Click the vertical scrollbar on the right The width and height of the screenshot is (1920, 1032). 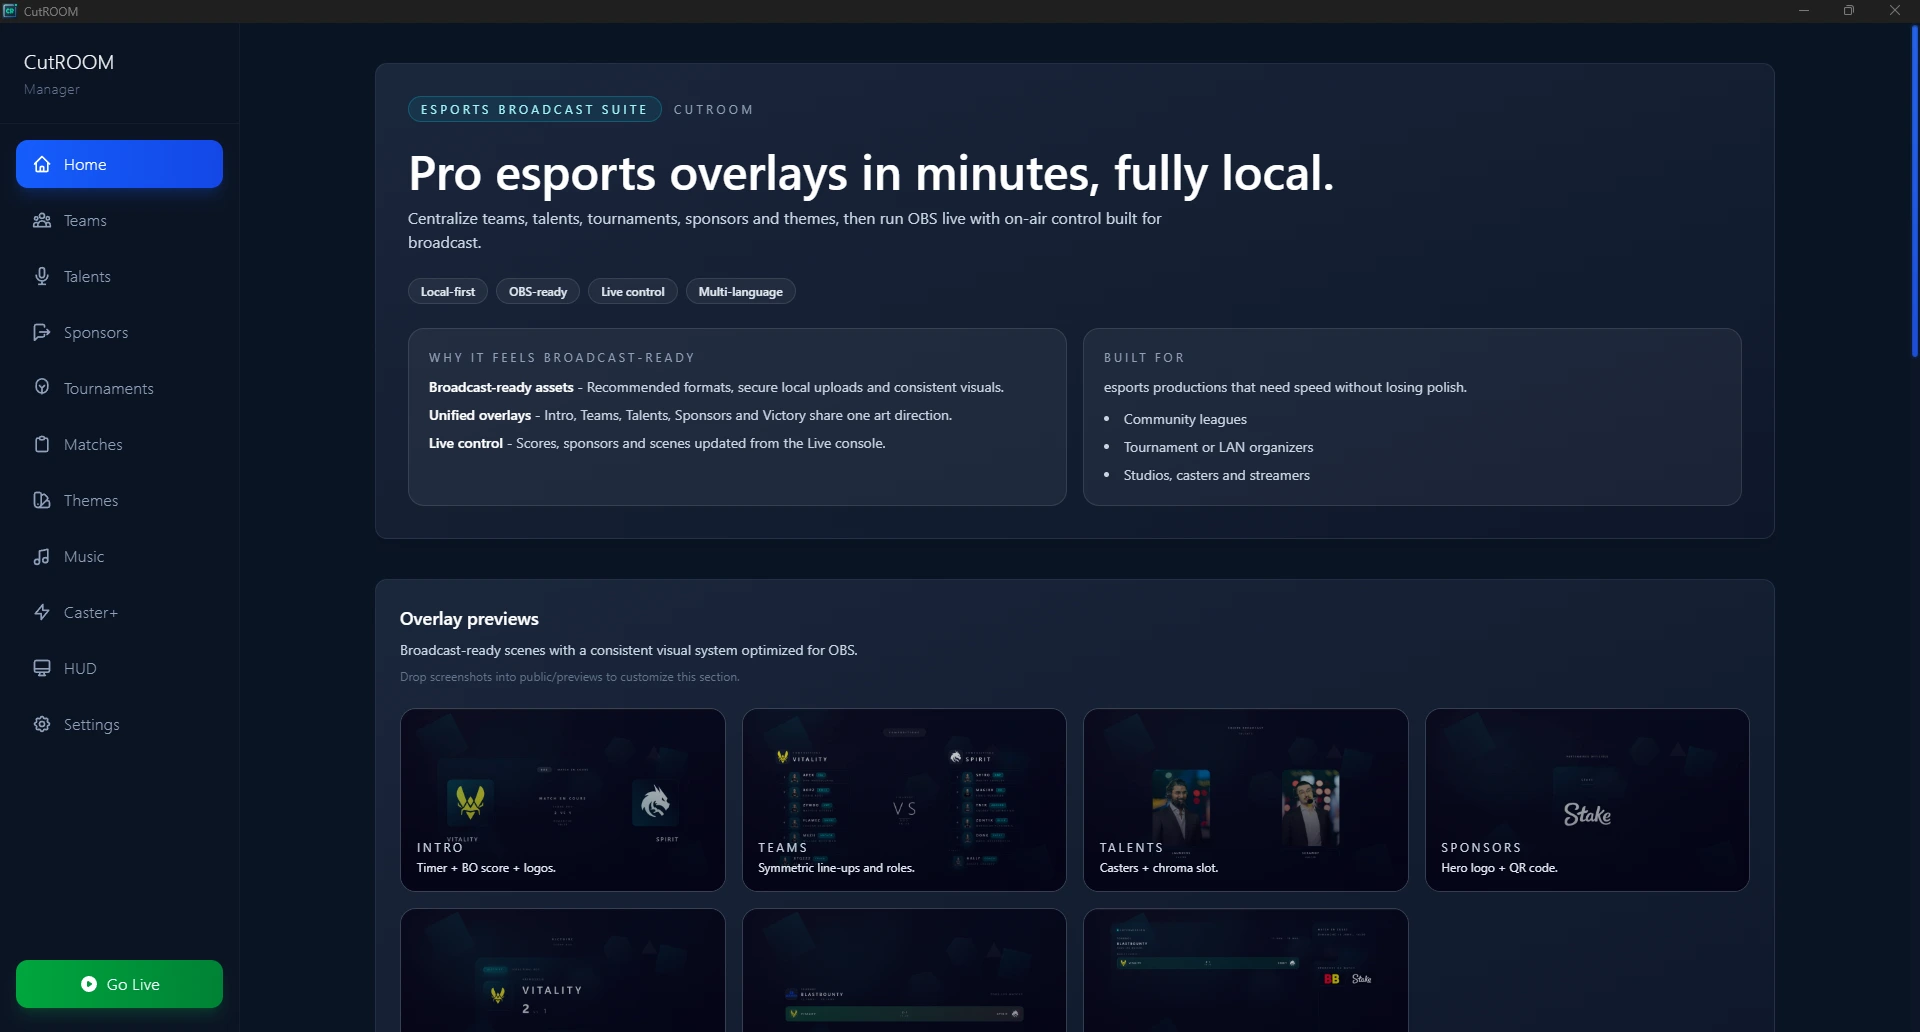pos(1914,190)
